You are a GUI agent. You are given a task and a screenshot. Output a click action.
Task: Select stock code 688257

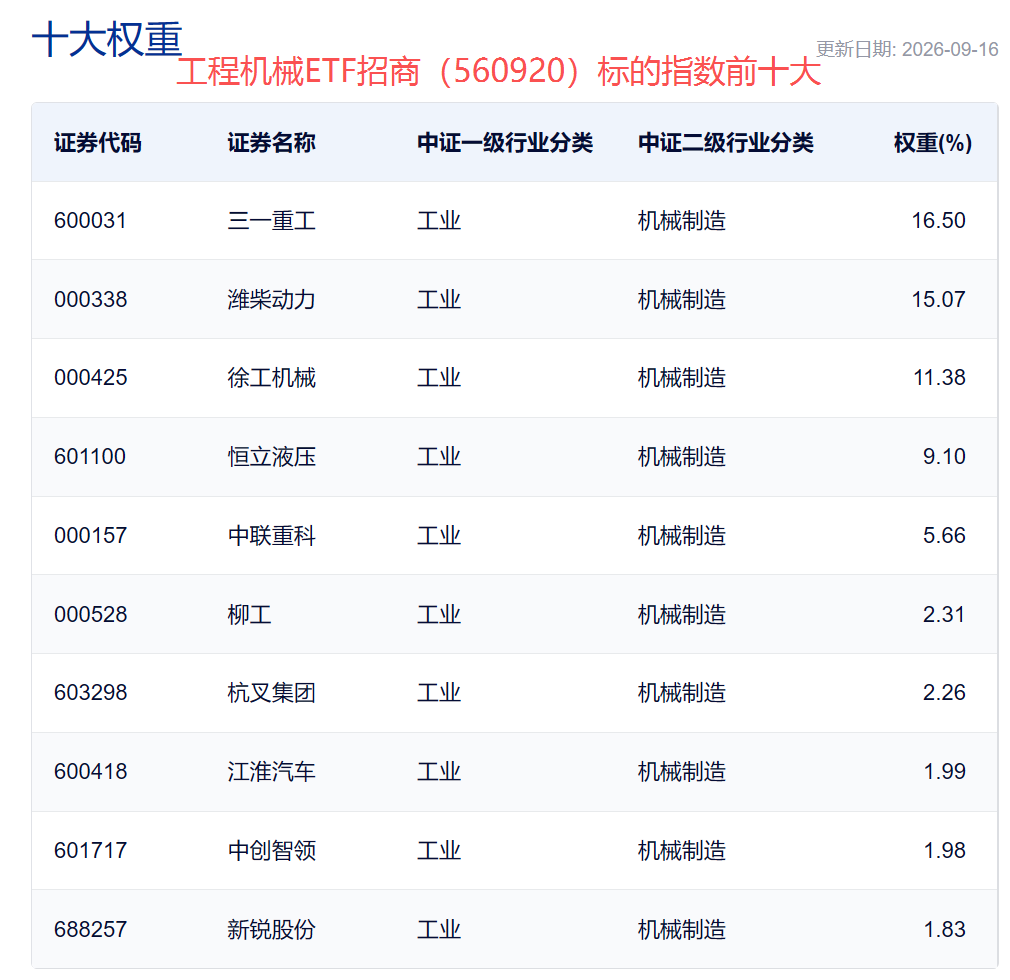(x=91, y=929)
